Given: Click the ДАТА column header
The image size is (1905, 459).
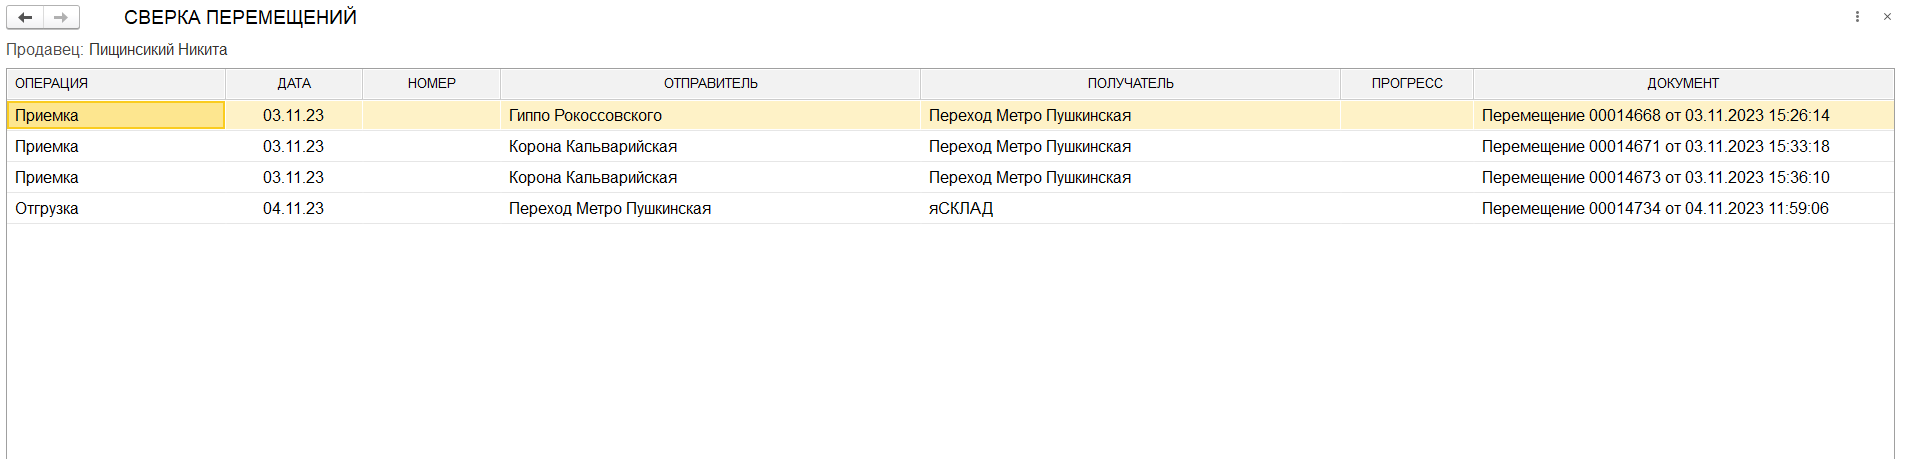Looking at the screenshot, I should 294,84.
